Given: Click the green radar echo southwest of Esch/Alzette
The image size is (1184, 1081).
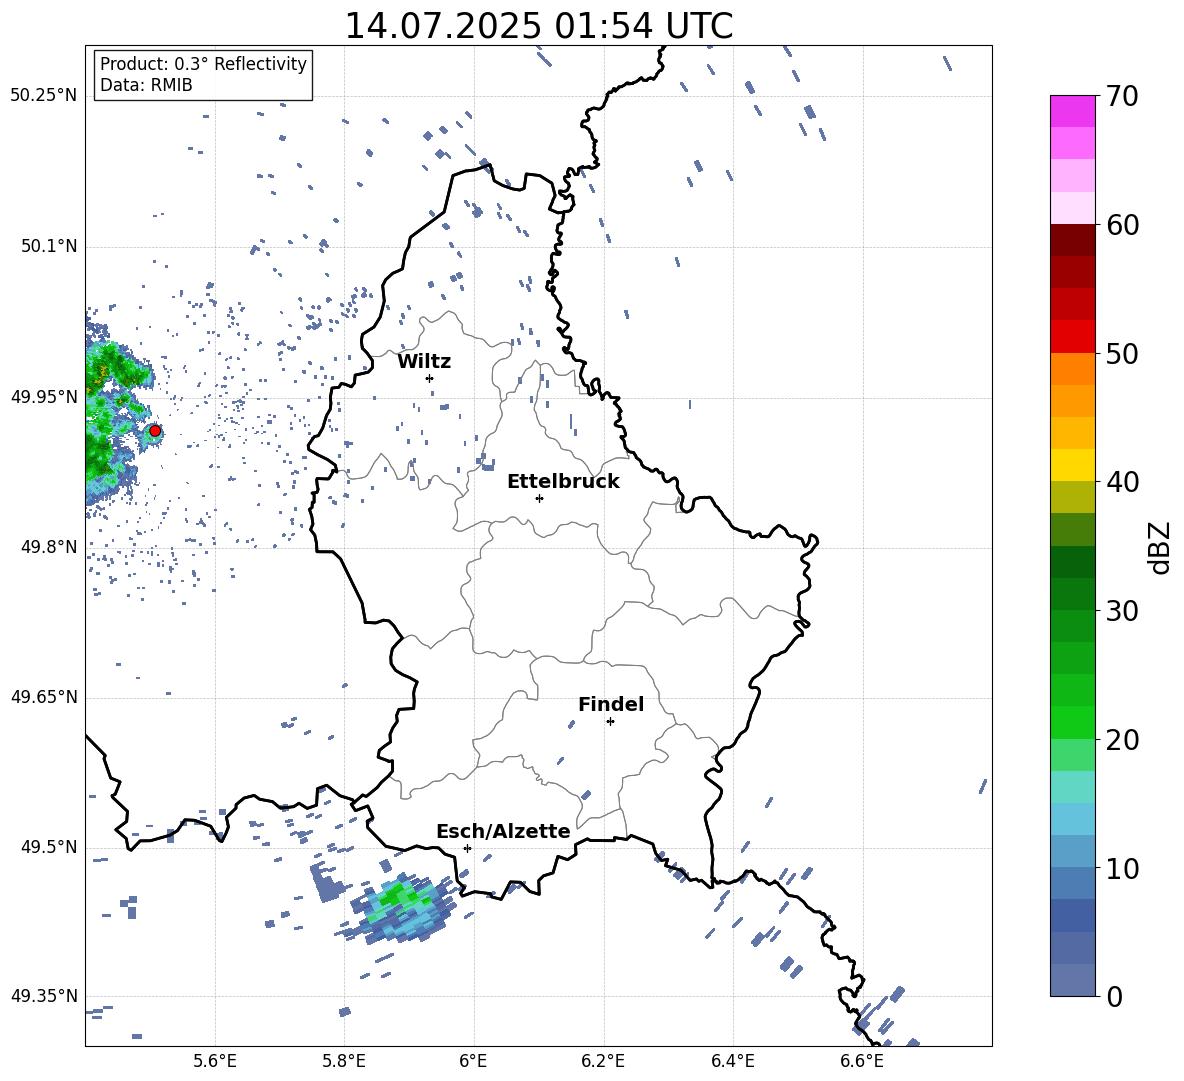Looking at the screenshot, I should pos(401,909).
